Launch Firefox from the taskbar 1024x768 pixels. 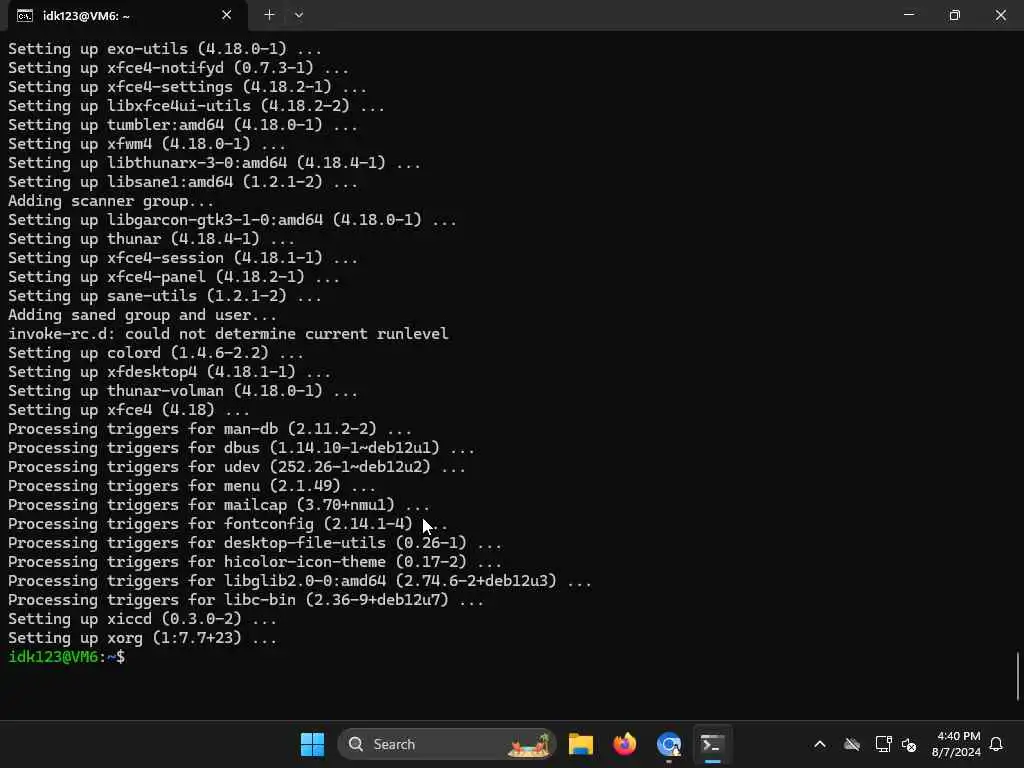click(x=624, y=744)
